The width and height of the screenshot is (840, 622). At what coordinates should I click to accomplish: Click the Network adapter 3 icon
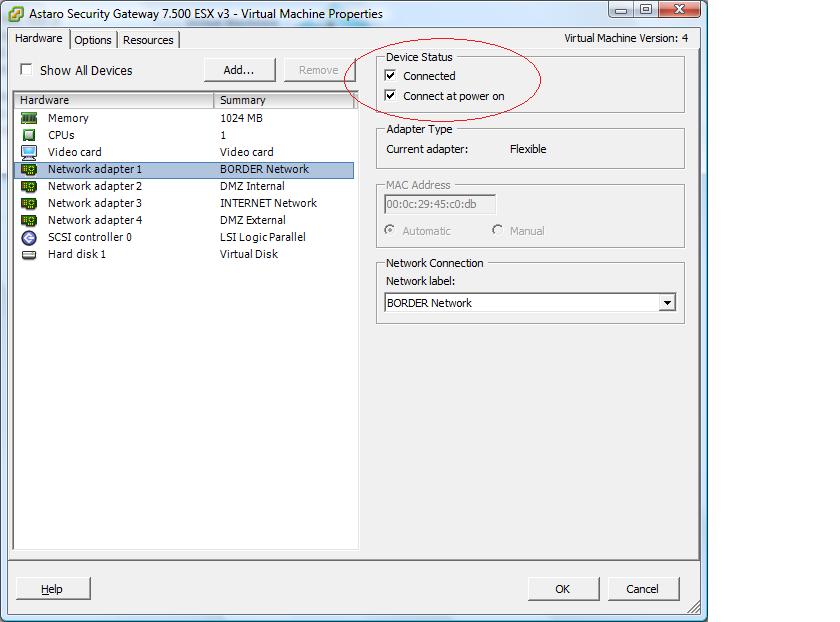[x=29, y=203]
